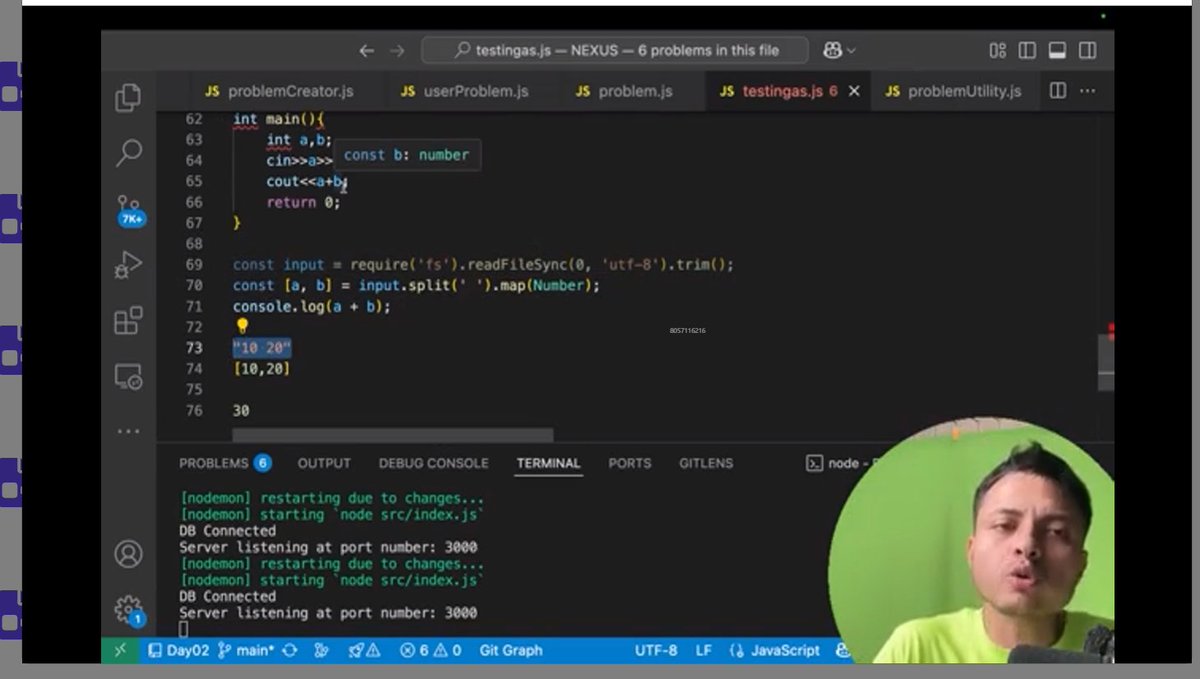The image size is (1200, 679).
Task: Open the Copilot chat icon
Action: point(832,50)
